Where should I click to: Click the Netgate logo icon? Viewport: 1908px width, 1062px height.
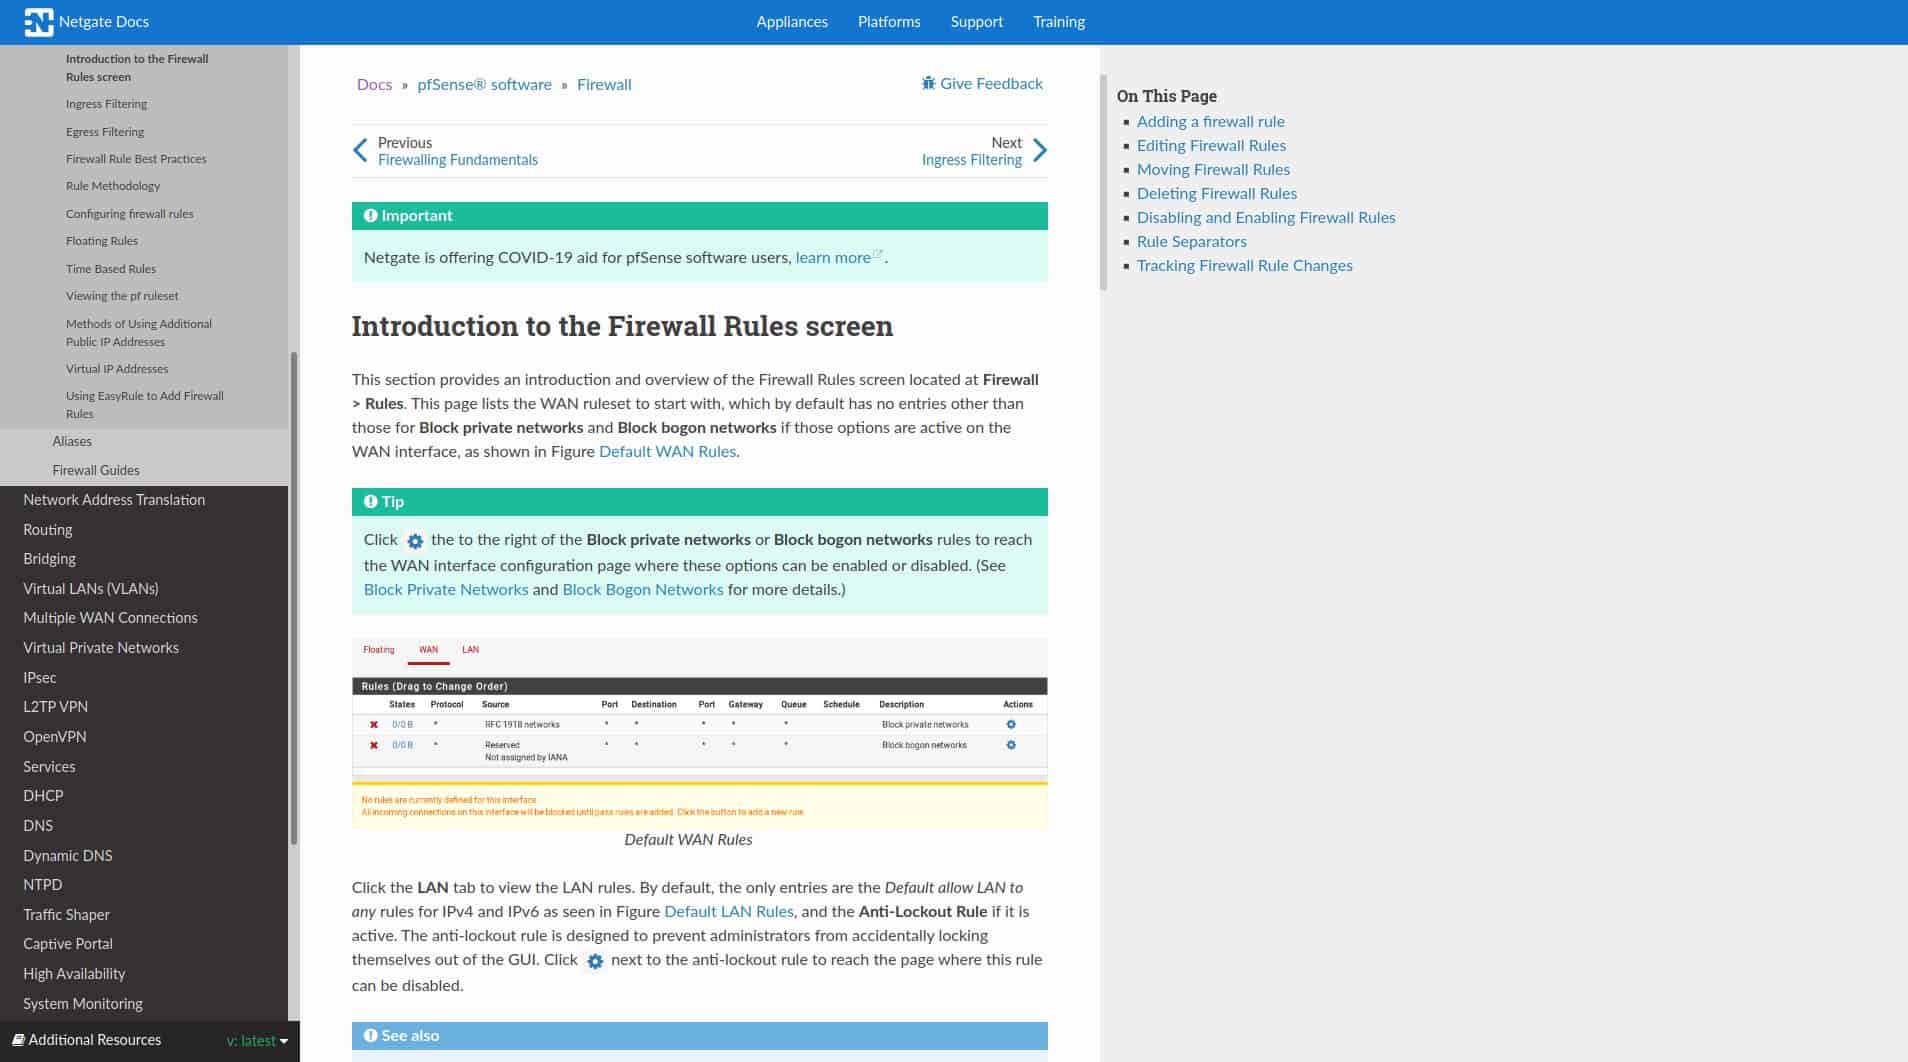click(38, 22)
